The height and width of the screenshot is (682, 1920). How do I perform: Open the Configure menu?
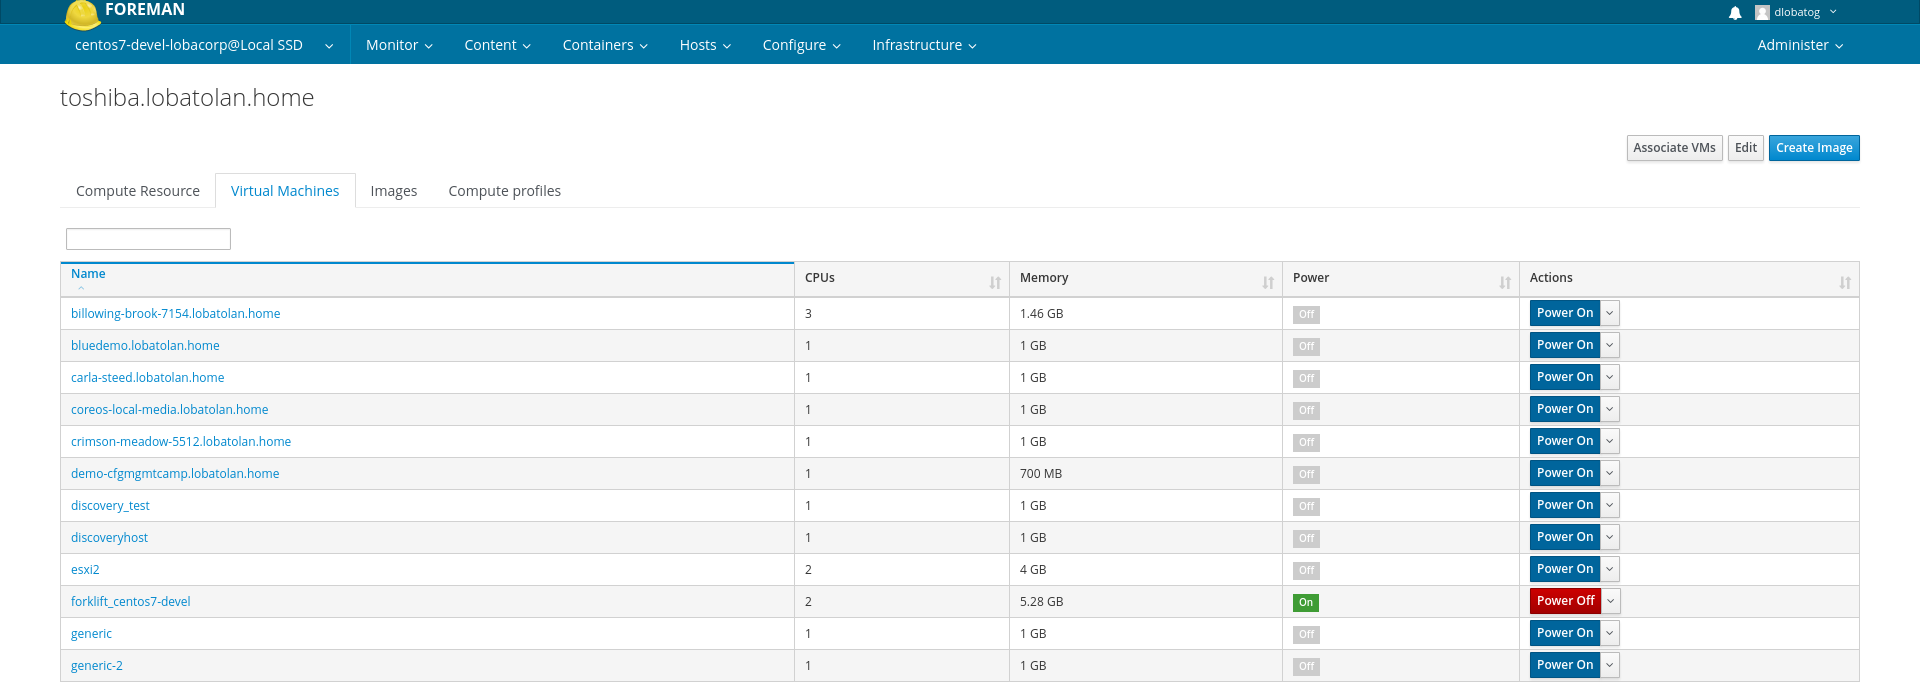(801, 45)
